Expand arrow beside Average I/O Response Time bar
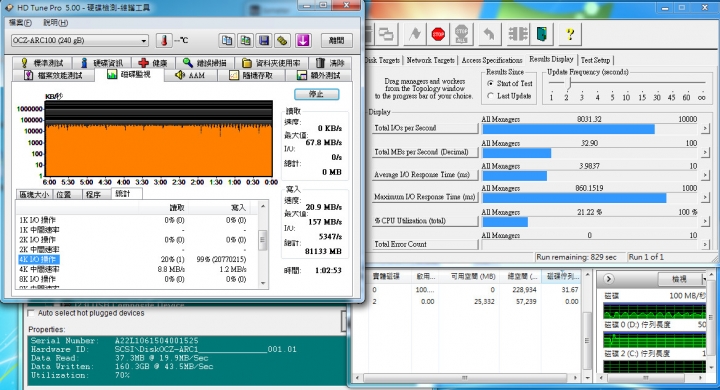Image resolution: width=720 pixels, height=390 pixels. click(x=705, y=175)
